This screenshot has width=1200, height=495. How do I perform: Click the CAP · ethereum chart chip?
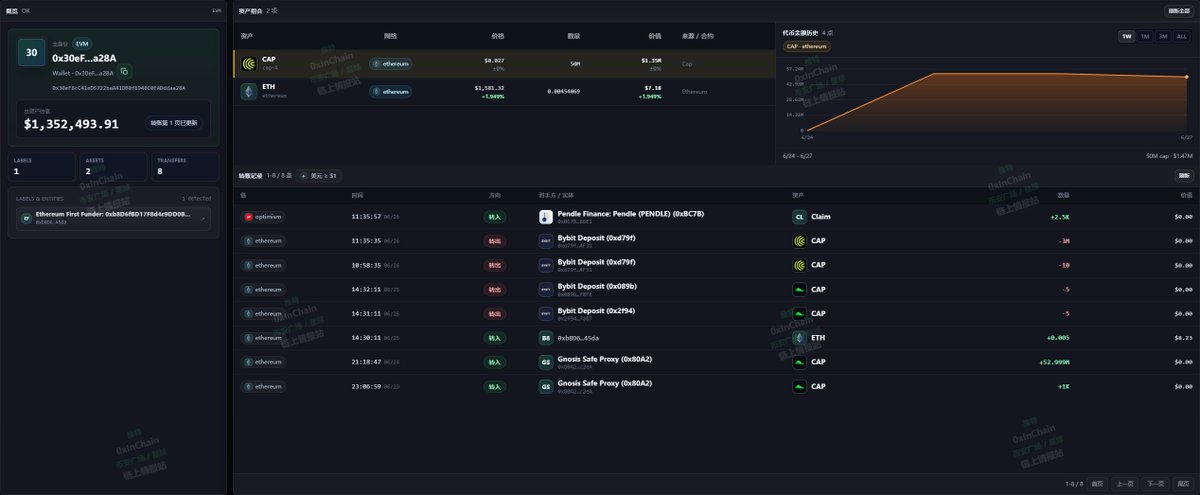click(807, 46)
